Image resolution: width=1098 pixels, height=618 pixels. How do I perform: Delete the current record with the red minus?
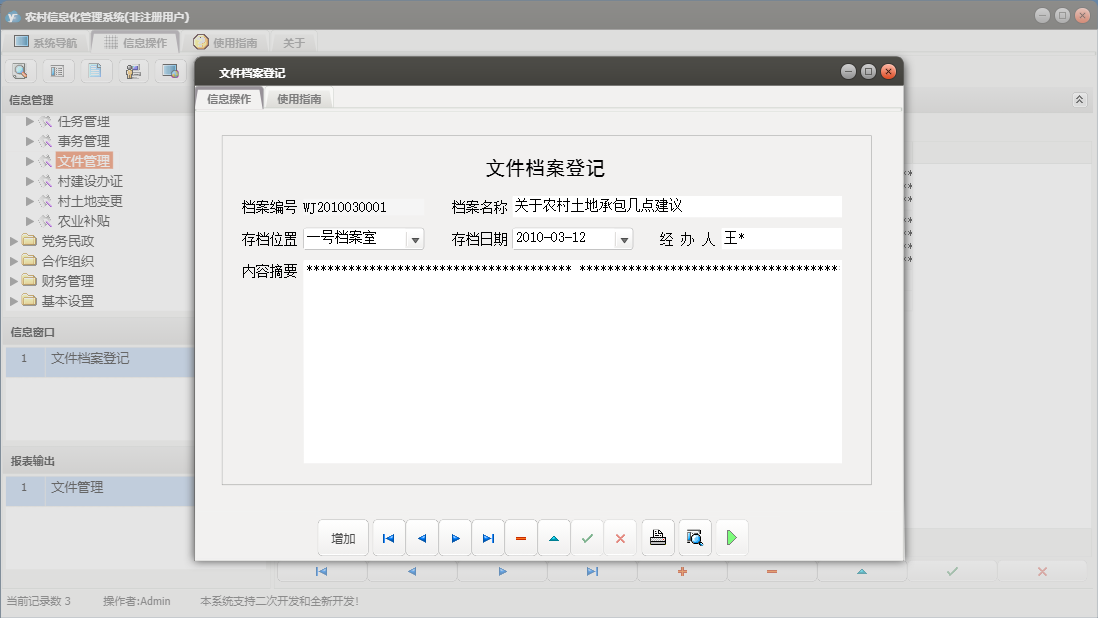[520, 537]
